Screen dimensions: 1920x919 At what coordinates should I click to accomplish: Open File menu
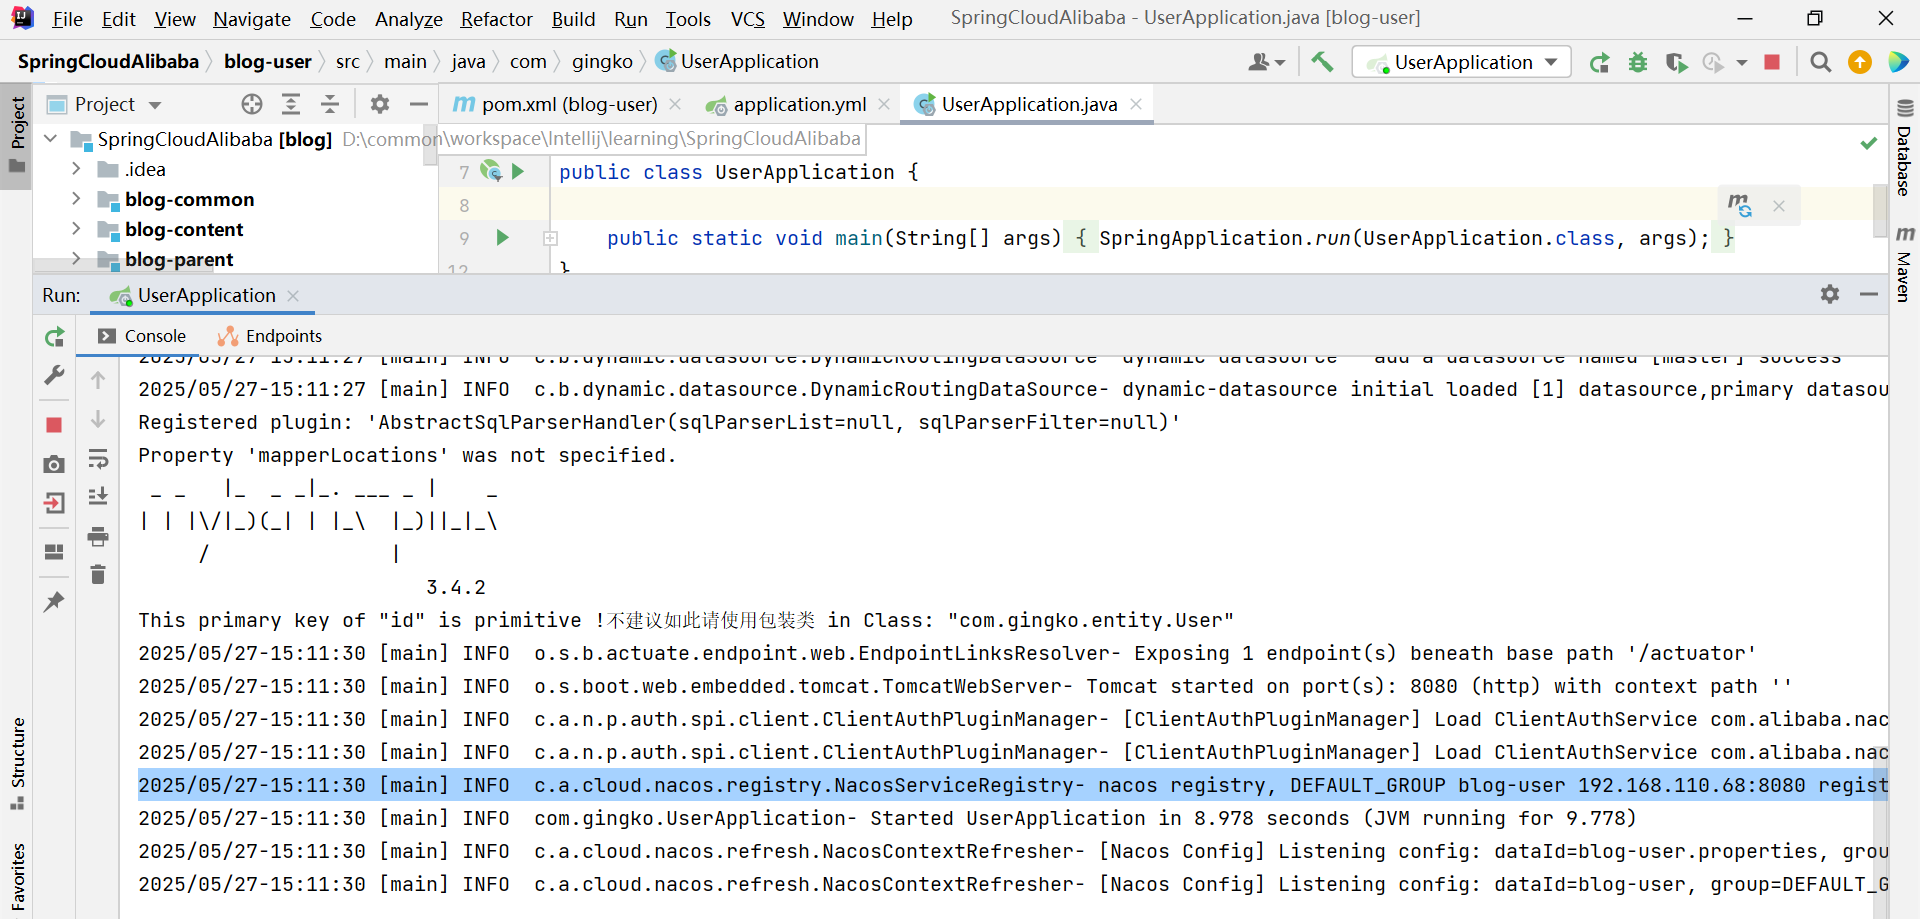pos(68,19)
